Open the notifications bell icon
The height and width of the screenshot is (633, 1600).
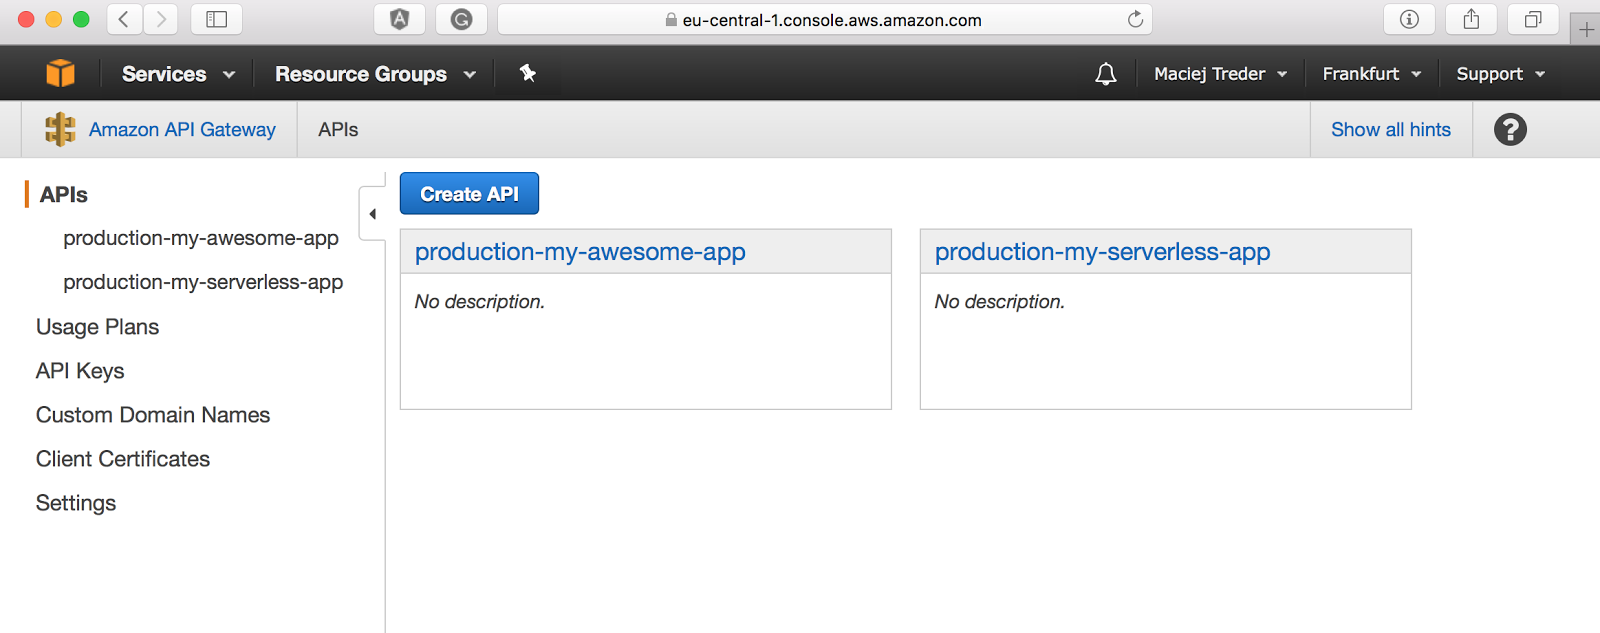pyautogui.click(x=1106, y=74)
